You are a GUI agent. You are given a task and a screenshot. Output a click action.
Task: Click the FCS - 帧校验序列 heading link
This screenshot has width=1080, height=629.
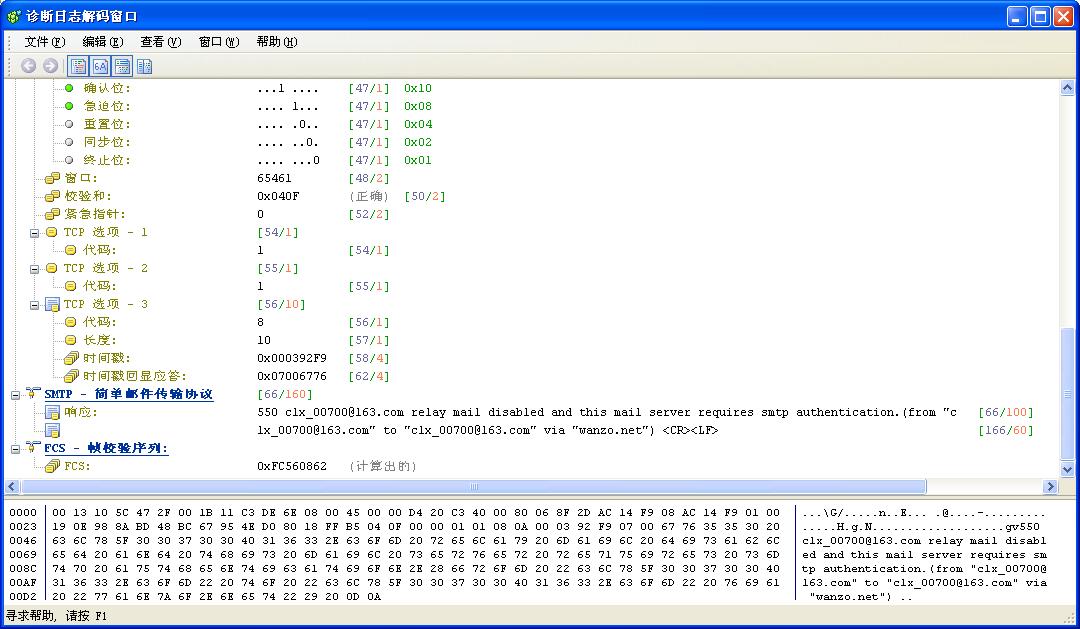[106, 448]
